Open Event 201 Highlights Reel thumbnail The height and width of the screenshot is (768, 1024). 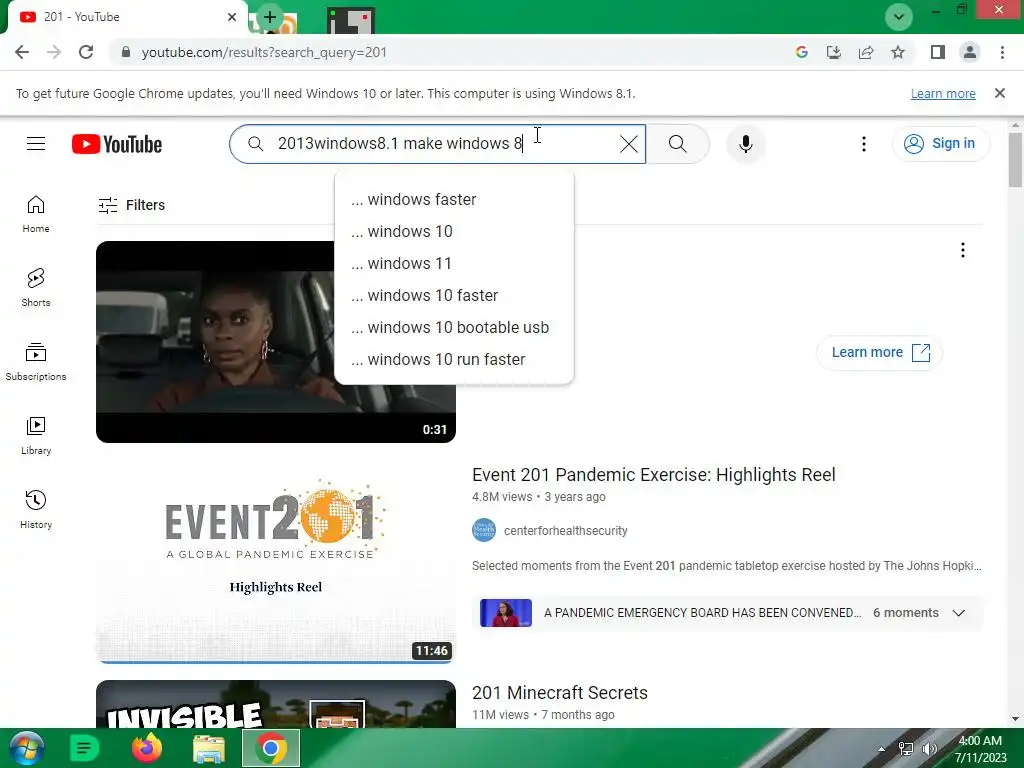point(276,562)
